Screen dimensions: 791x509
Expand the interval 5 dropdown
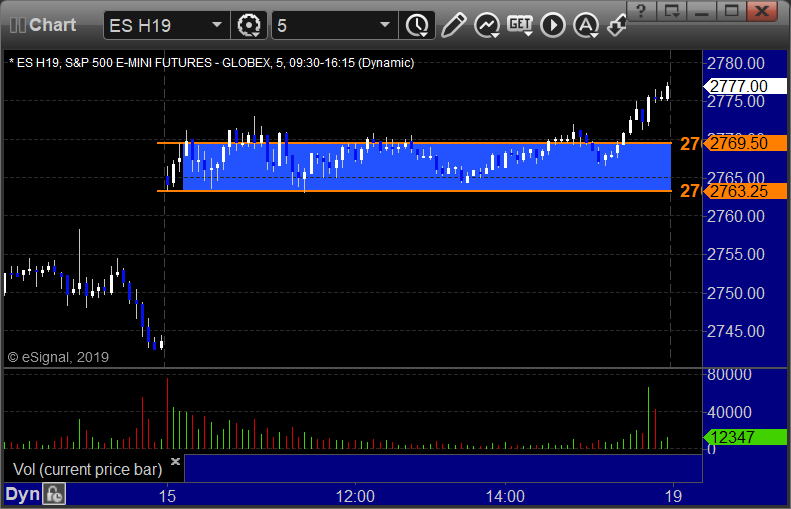pyautogui.click(x=385, y=24)
